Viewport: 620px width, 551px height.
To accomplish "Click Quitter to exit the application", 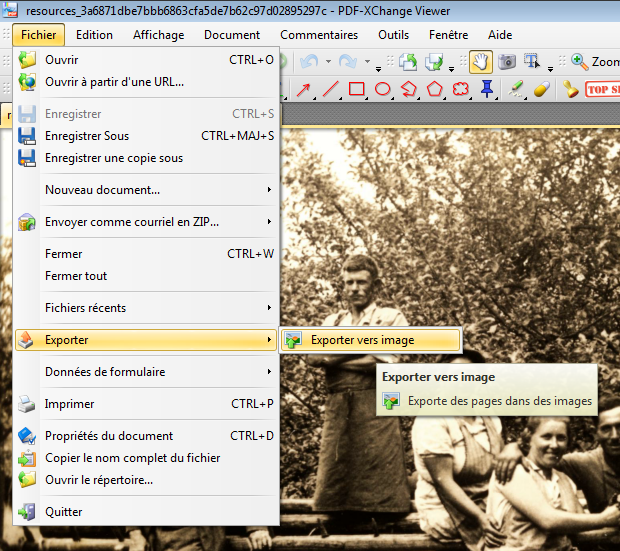I will coord(64,512).
